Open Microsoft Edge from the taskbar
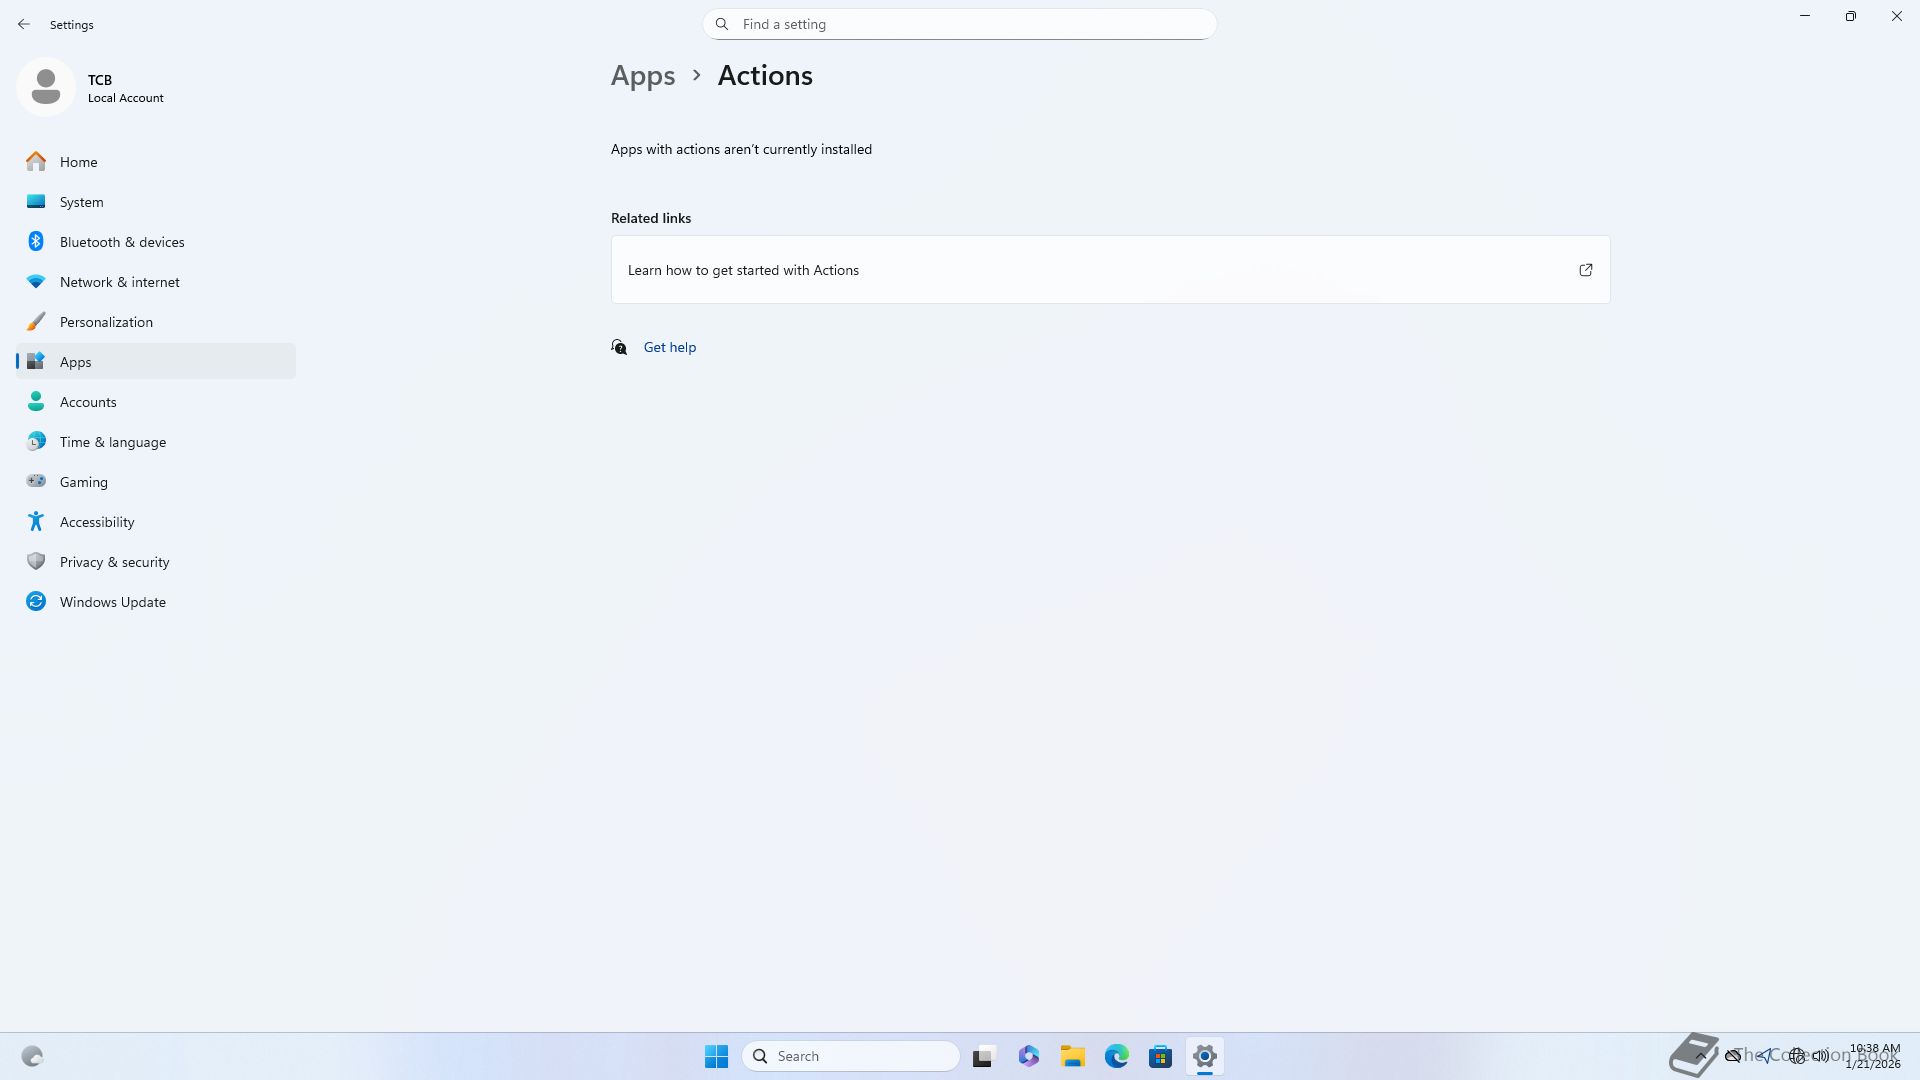The height and width of the screenshot is (1080, 1920). pos(1116,1056)
